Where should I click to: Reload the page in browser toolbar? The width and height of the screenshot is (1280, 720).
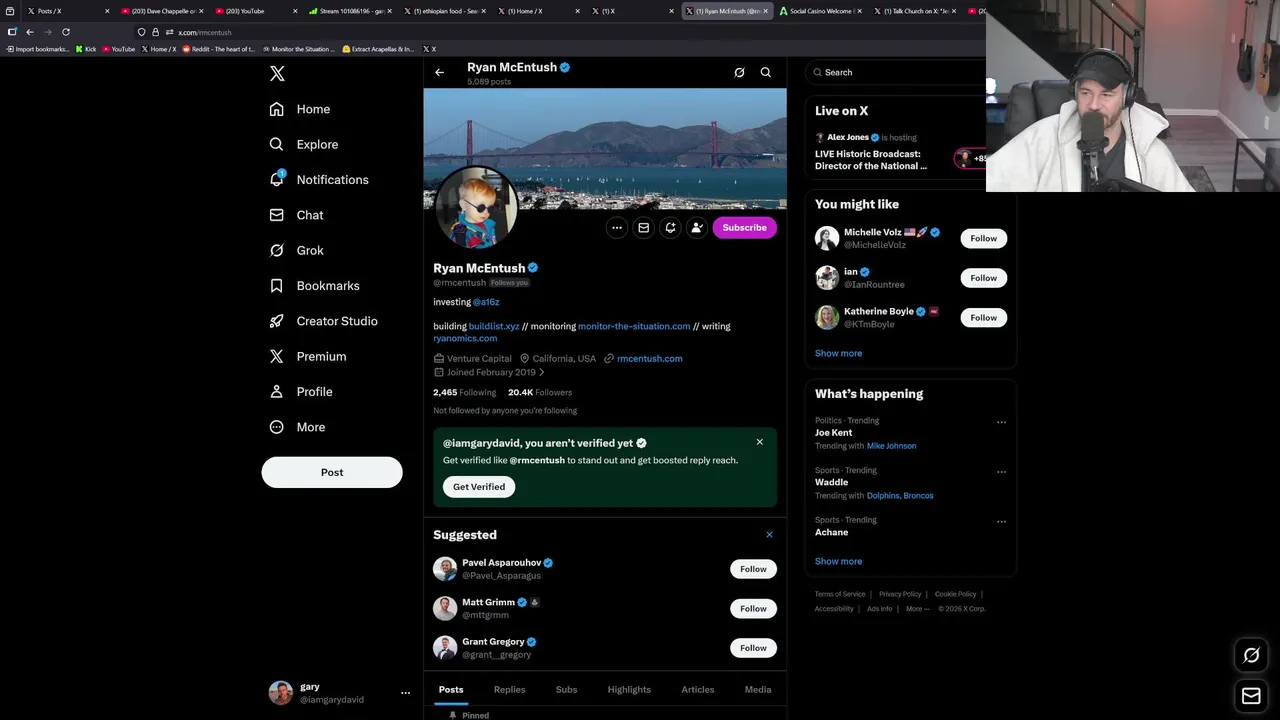(x=66, y=32)
